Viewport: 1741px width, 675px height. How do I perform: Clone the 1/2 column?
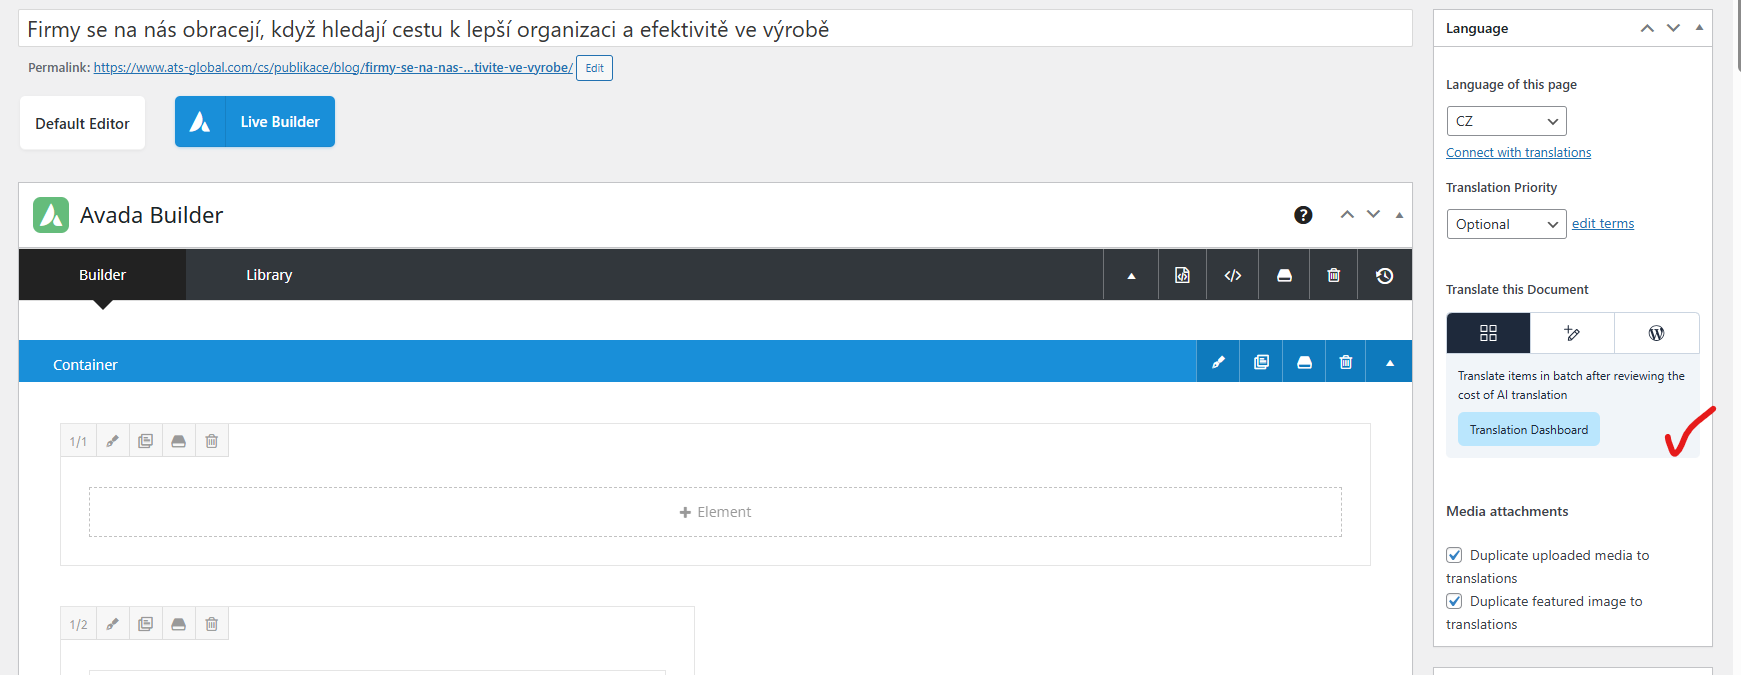click(x=145, y=624)
